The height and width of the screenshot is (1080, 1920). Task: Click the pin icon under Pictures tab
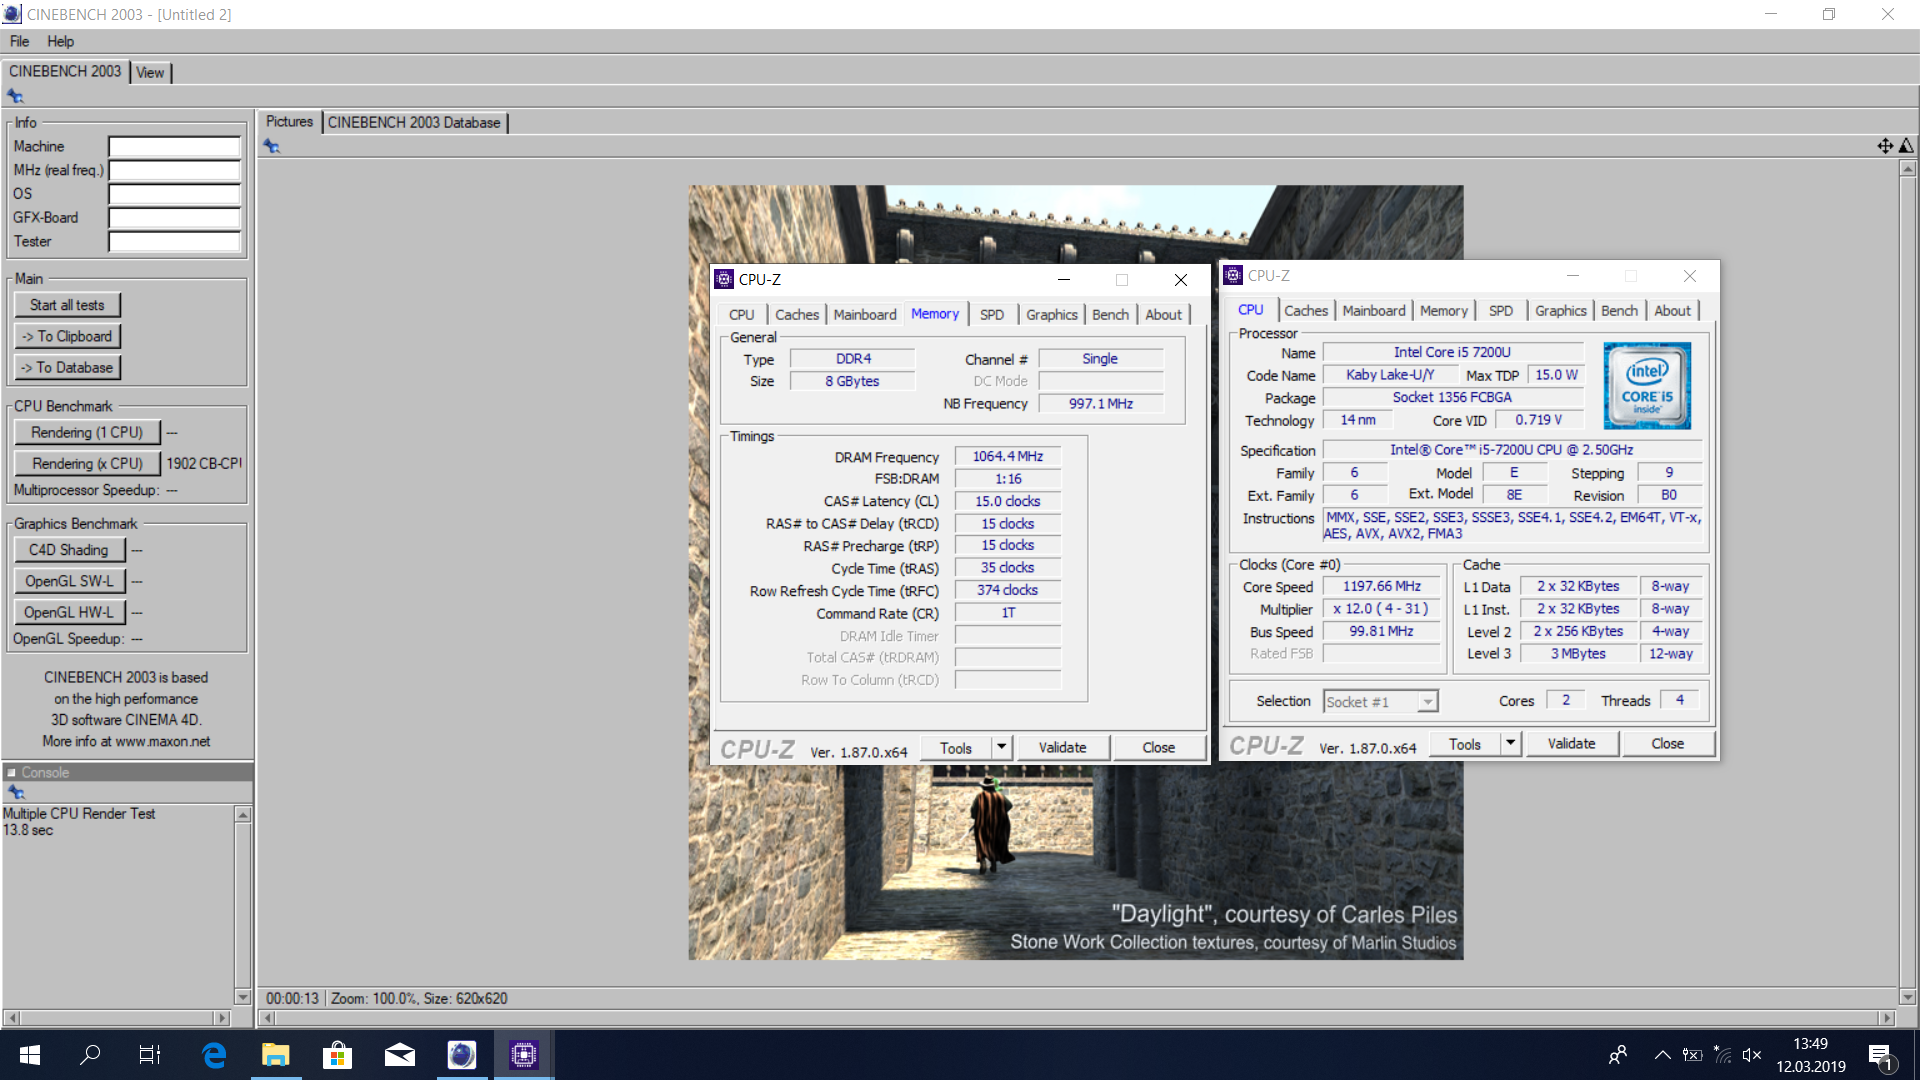(272, 146)
